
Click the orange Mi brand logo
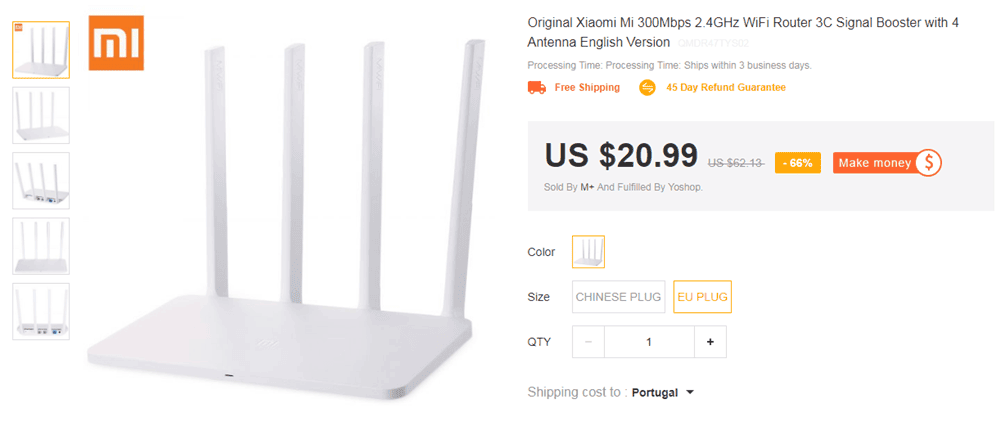pyautogui.click(x=117, y=42)
